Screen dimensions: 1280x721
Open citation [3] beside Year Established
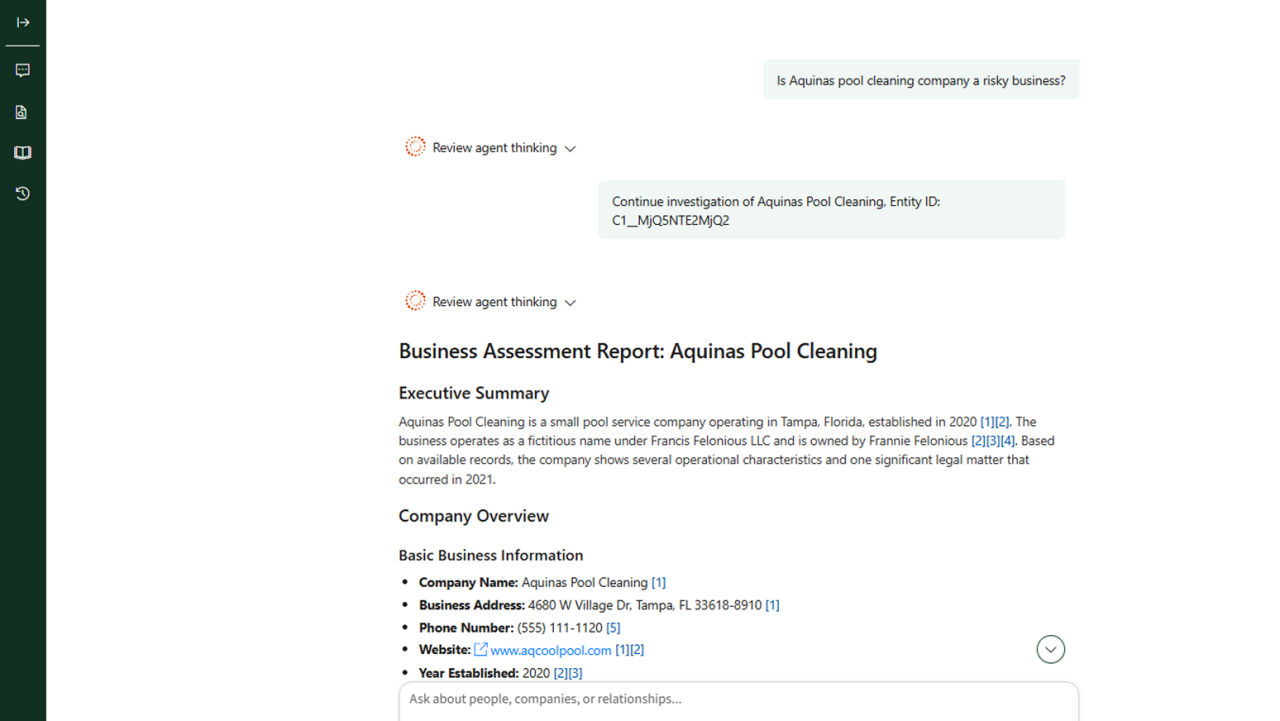coord(575,673)
